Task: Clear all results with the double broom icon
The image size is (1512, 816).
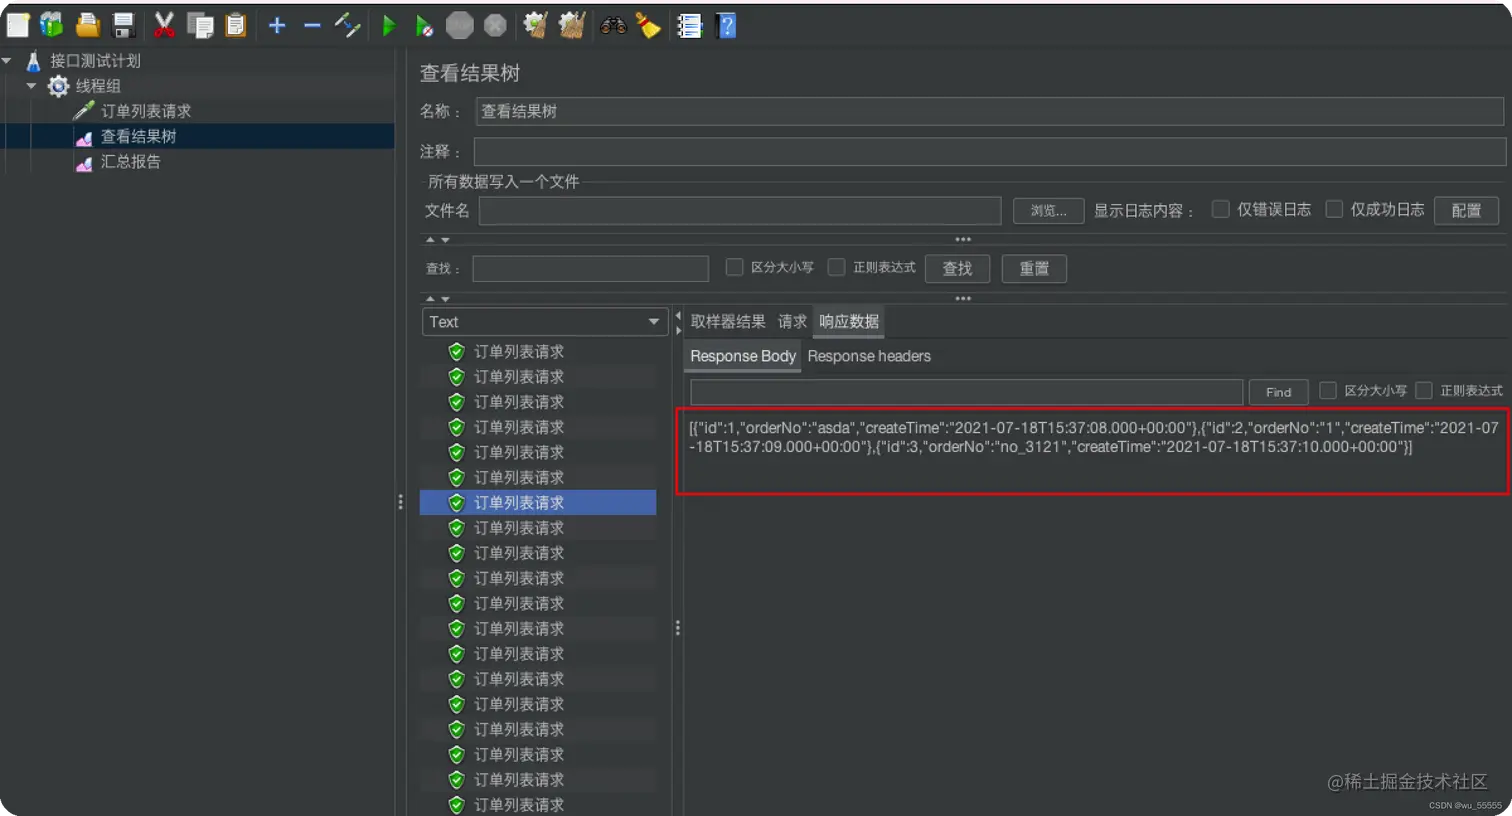Action: tap(571, 25)
